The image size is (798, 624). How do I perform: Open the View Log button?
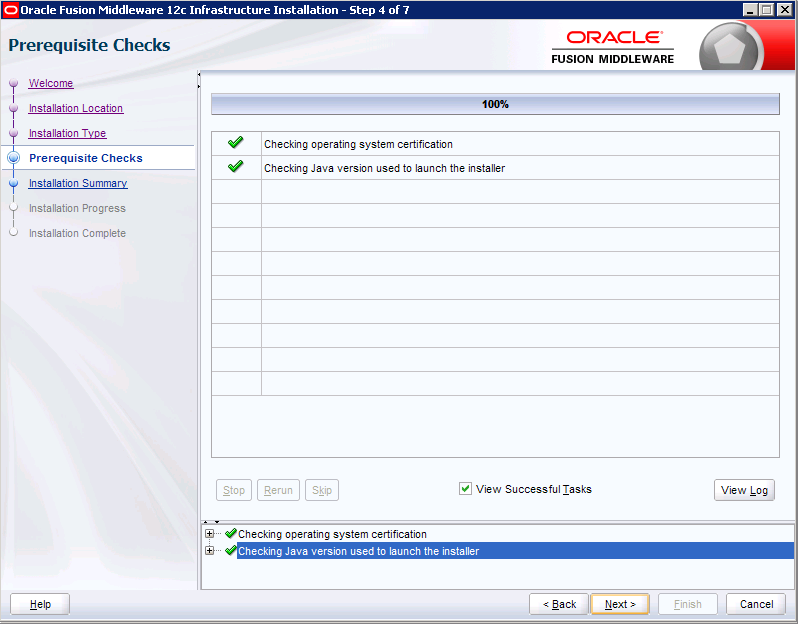click(x=744, y=490)
